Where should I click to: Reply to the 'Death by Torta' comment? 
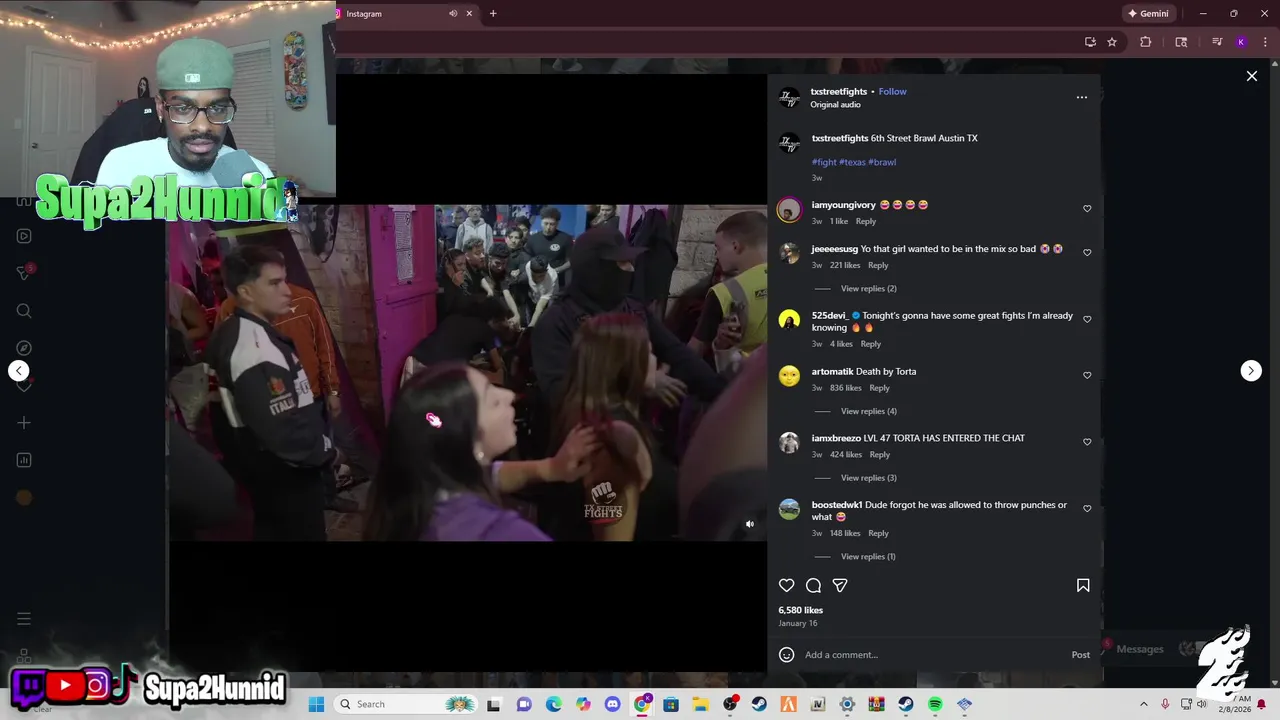[879, 388]
